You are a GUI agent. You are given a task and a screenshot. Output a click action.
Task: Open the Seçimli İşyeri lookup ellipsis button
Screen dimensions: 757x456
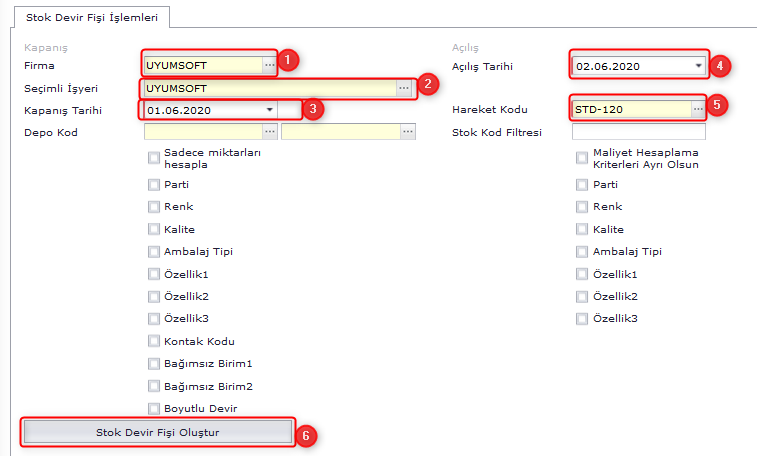(x=404, y=88)
